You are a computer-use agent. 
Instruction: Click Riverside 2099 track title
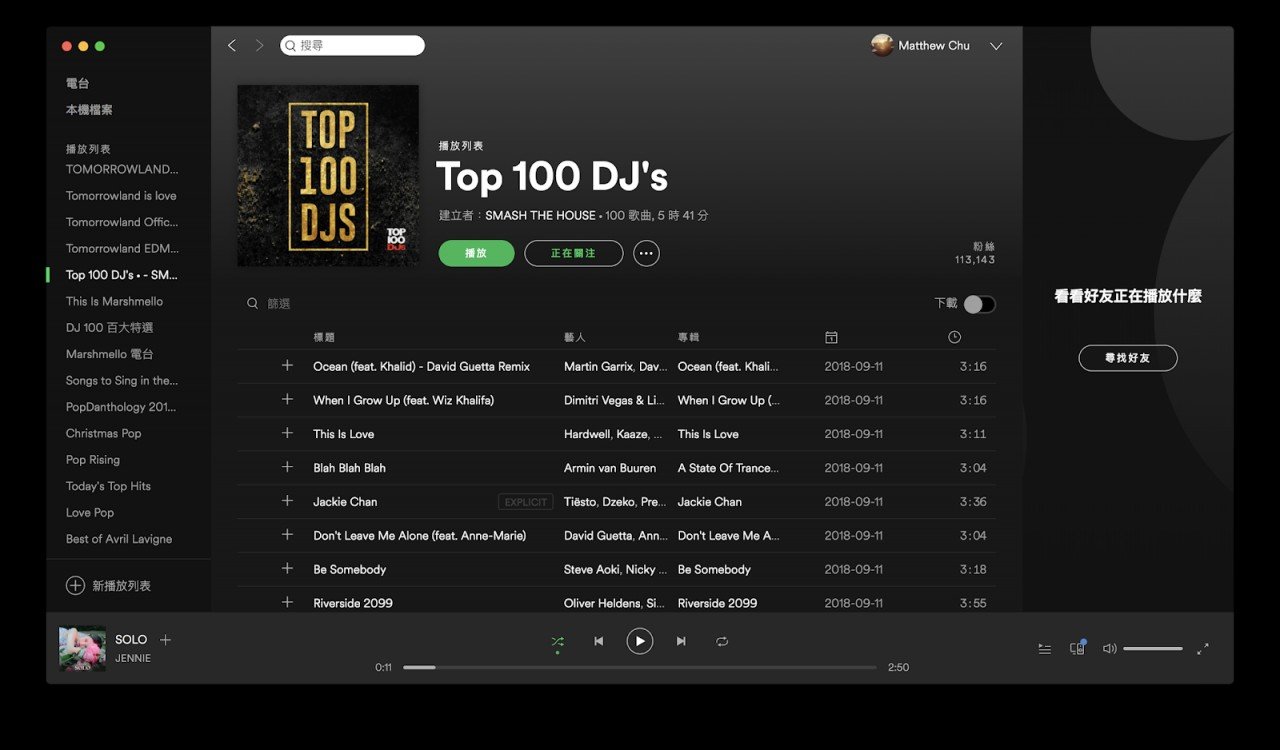(x=353, y=603)
